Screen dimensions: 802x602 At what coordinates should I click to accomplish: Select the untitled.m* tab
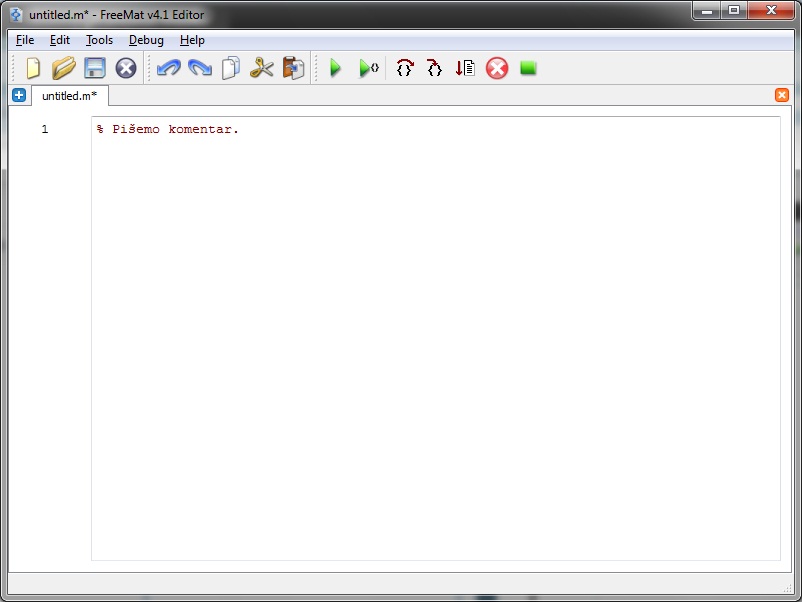(x=69, y=95)
